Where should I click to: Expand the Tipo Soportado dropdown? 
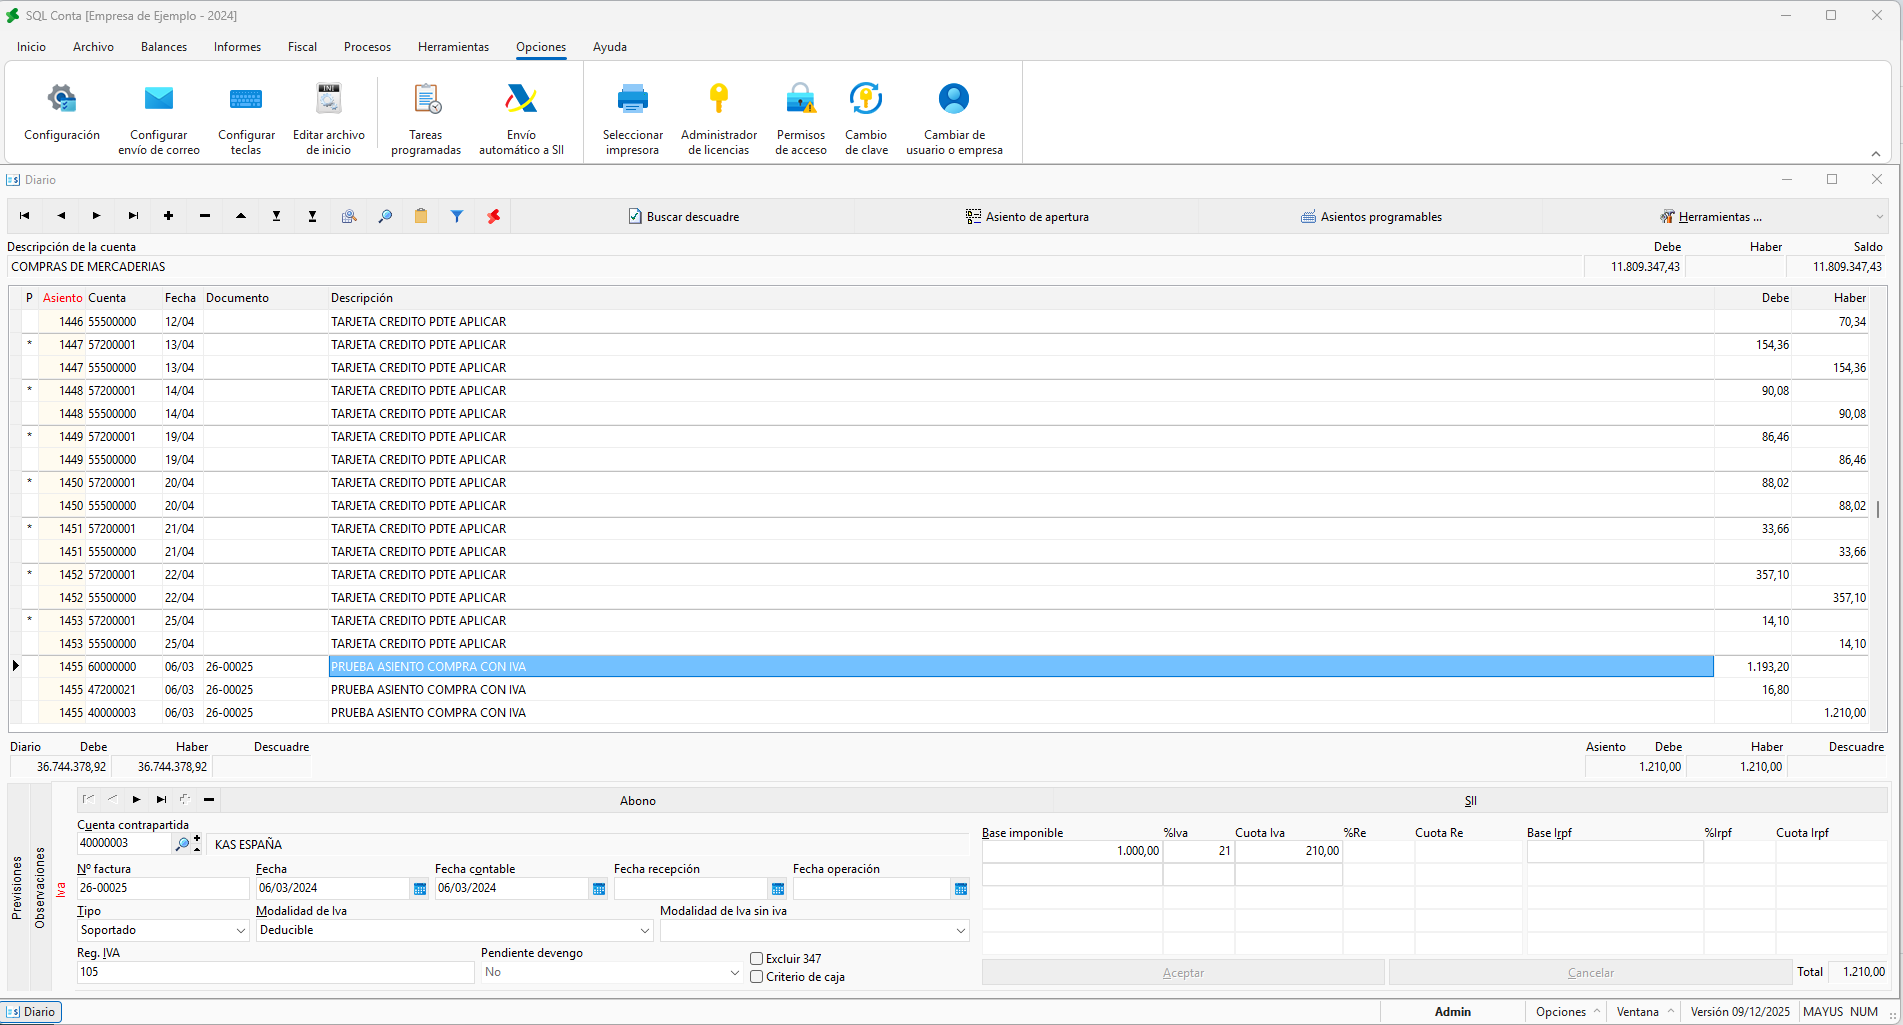point(241,930)
